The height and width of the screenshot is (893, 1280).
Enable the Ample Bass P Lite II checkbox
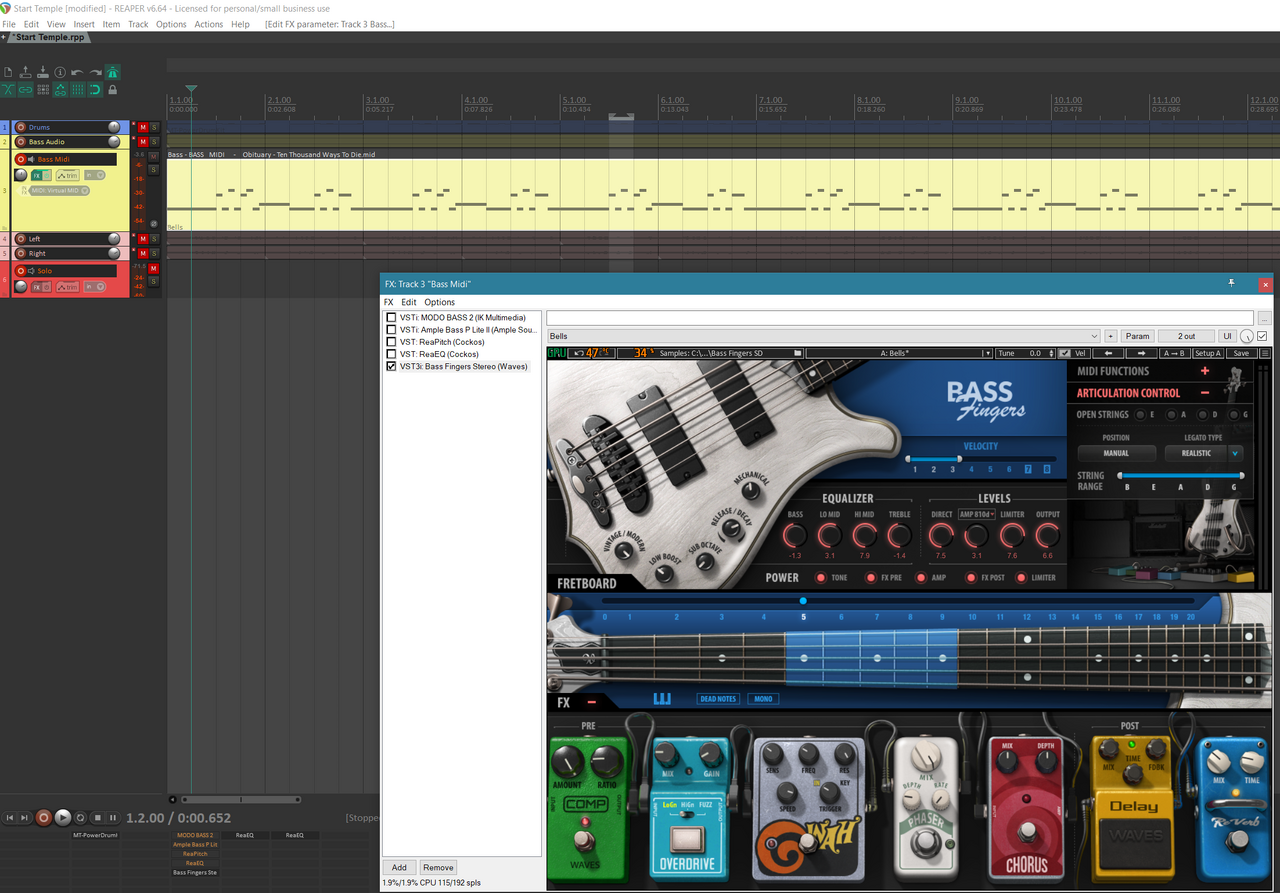(x=391, y=330)
